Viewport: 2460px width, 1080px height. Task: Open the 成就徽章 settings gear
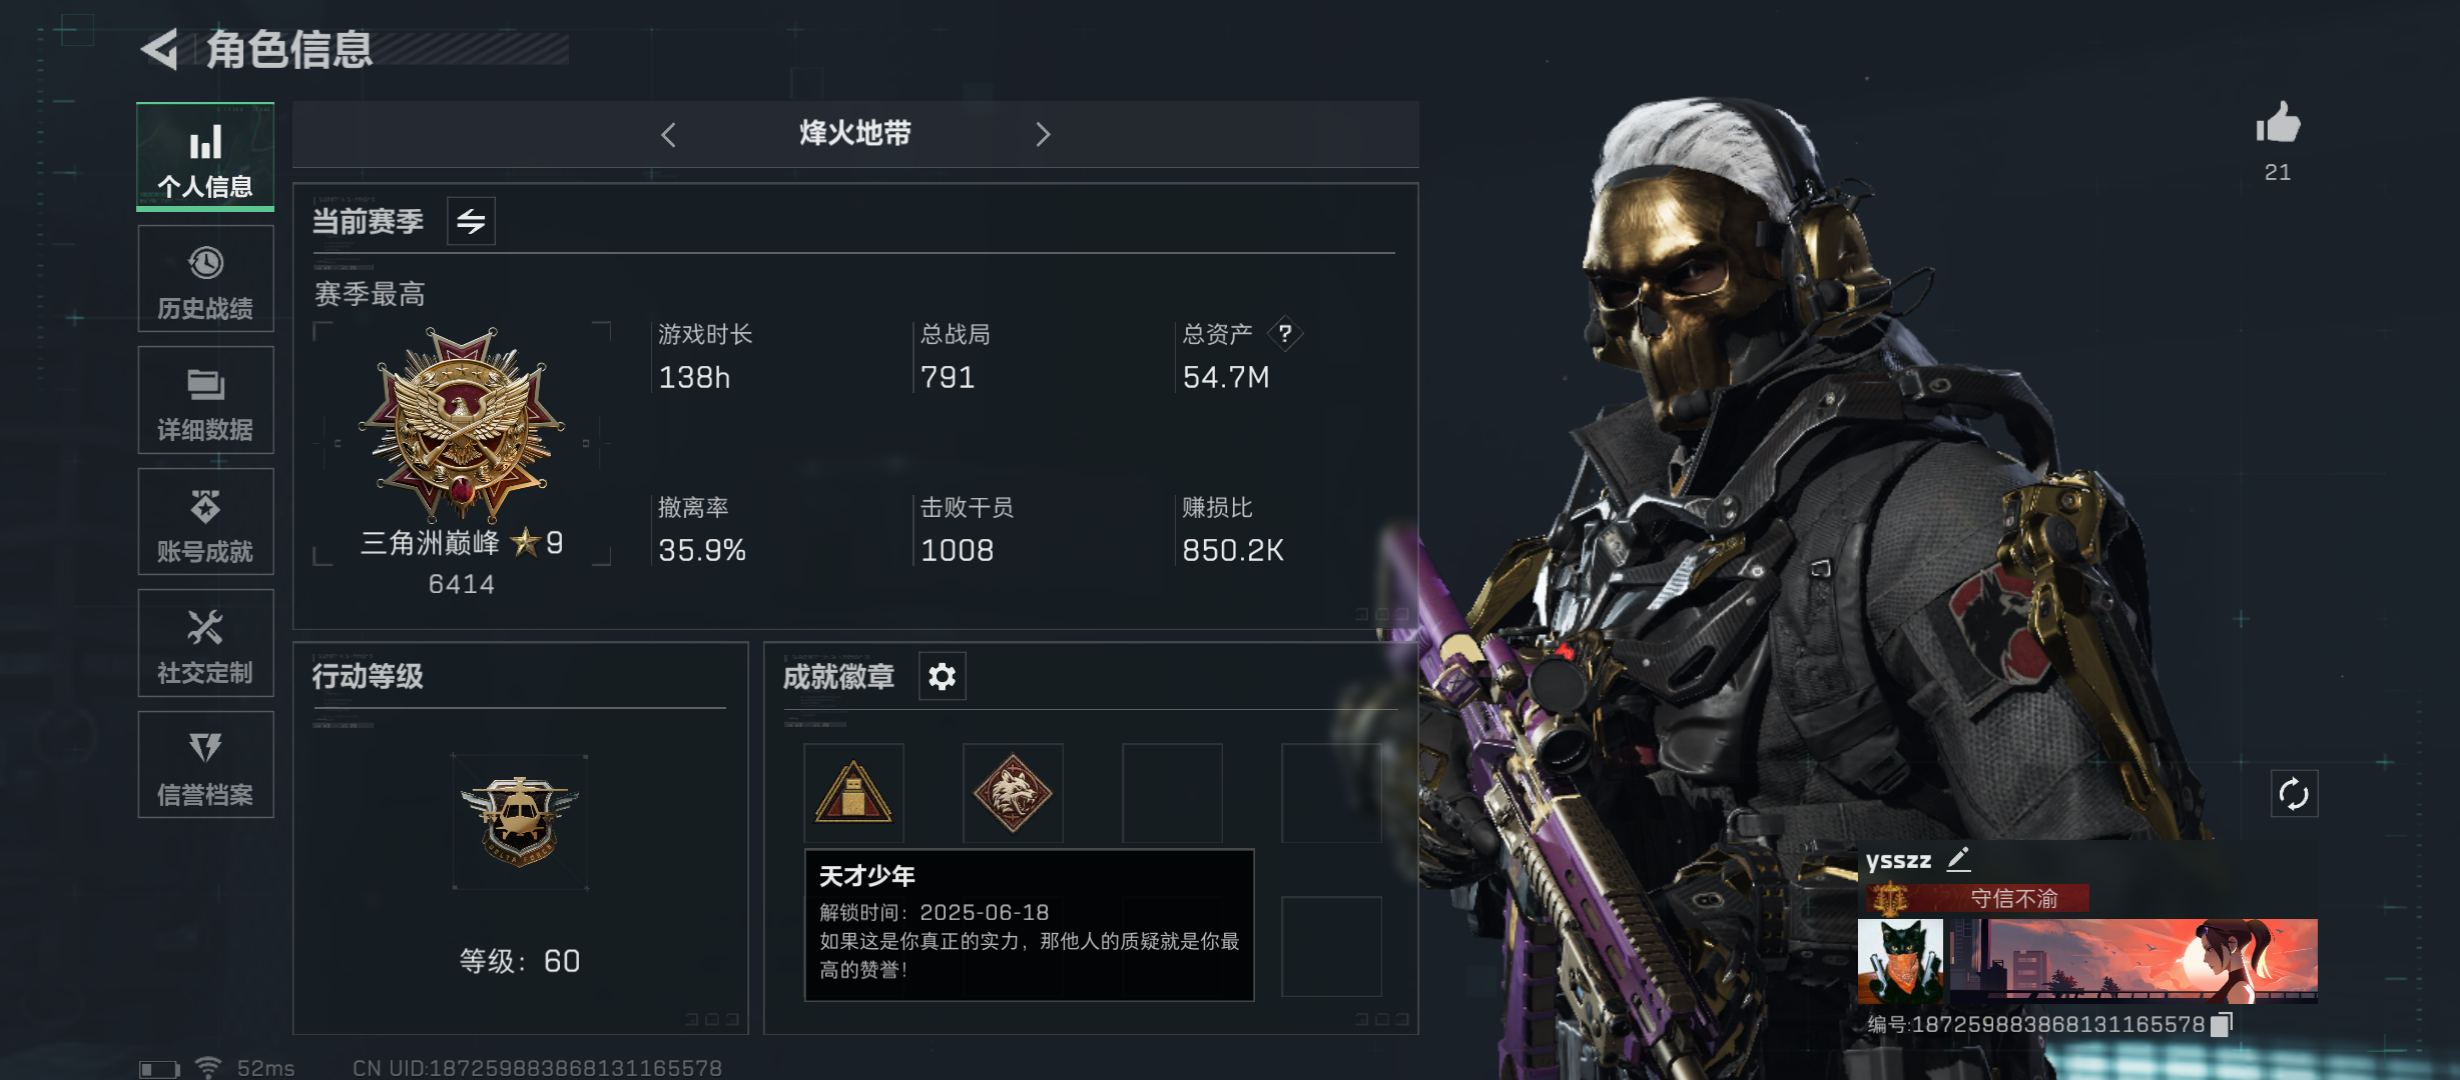tap(942, 677)
